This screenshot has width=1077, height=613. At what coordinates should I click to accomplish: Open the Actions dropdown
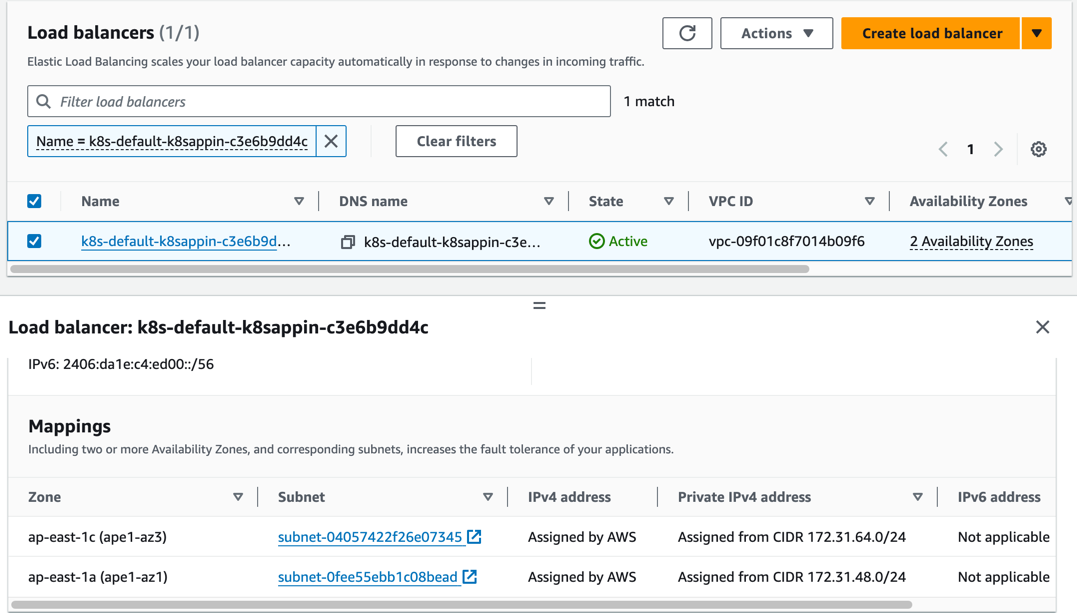point(776,33)
